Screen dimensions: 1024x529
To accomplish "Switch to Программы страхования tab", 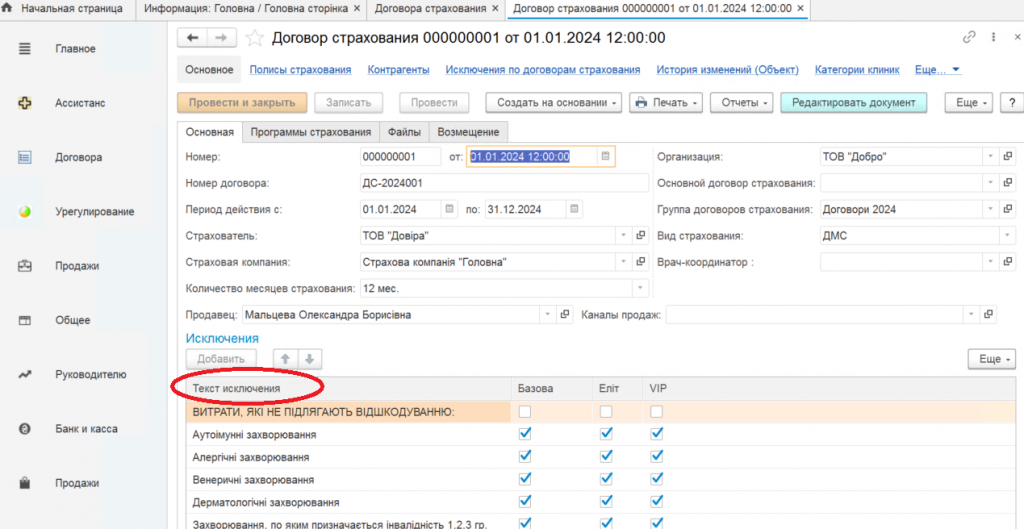I will tap(310, 132).
